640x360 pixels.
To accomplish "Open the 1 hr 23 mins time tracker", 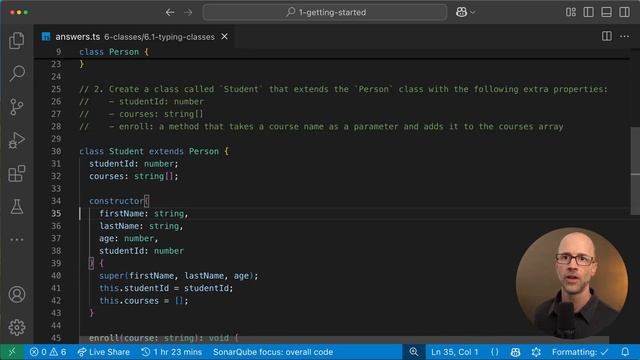I will click(171, 352).
